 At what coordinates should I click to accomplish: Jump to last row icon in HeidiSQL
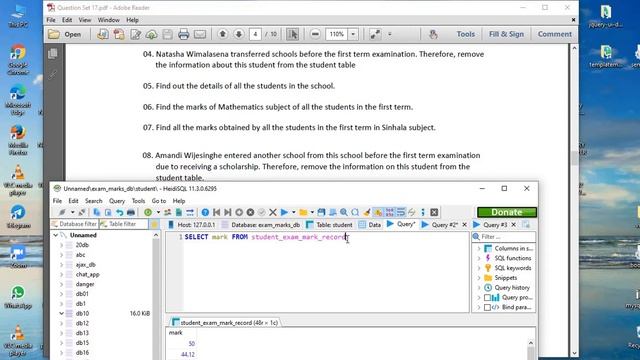228,212
